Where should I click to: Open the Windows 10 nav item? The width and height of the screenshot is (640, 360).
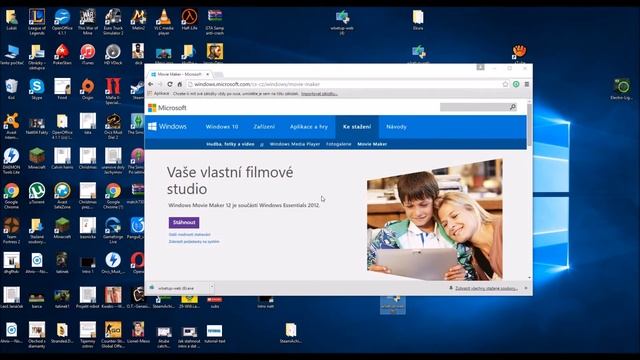point(222,127)
